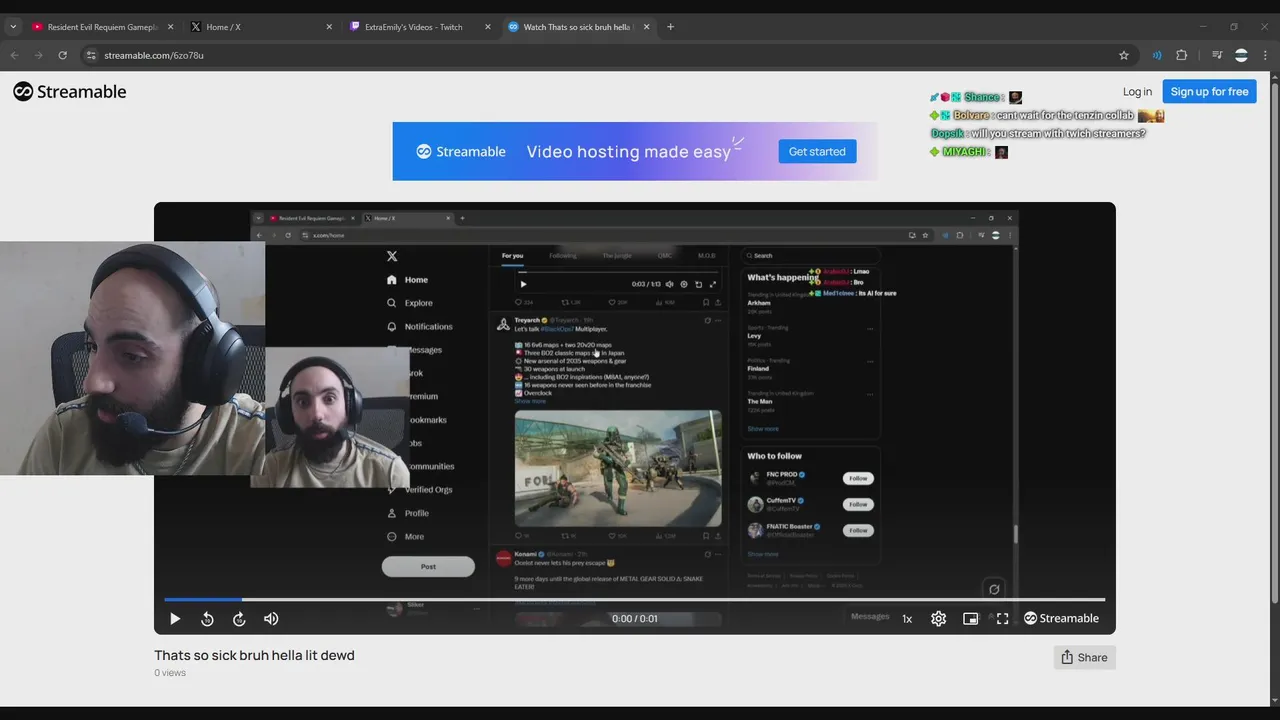Open the player settings gear
This screenshot has height=720, width=1280.
(x=939, y=619)
